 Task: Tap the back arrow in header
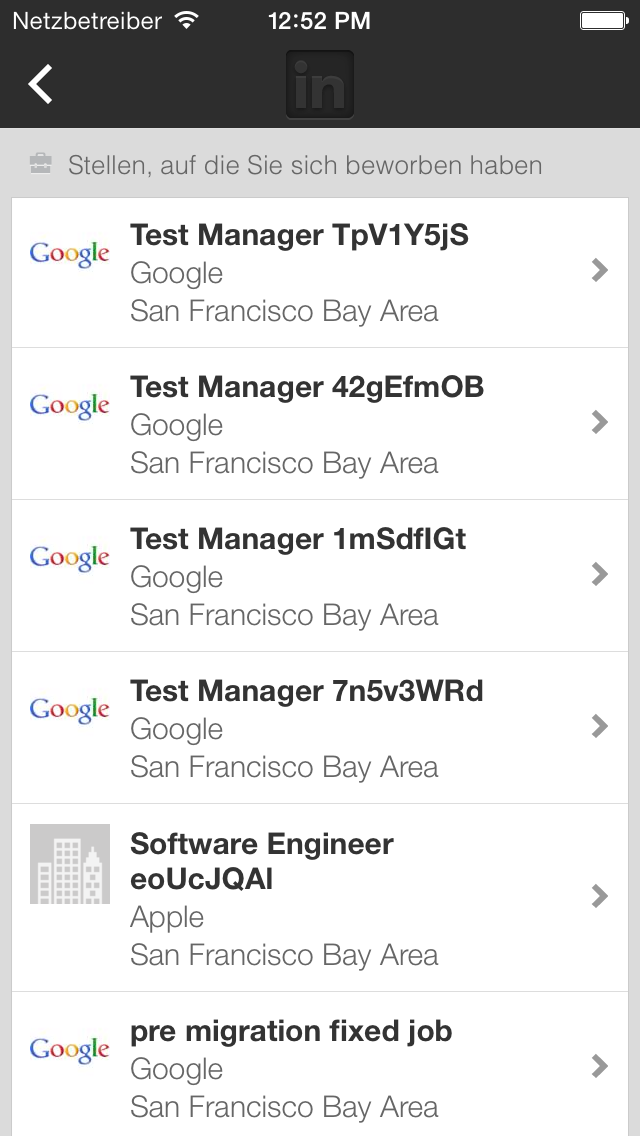(41, 84)
